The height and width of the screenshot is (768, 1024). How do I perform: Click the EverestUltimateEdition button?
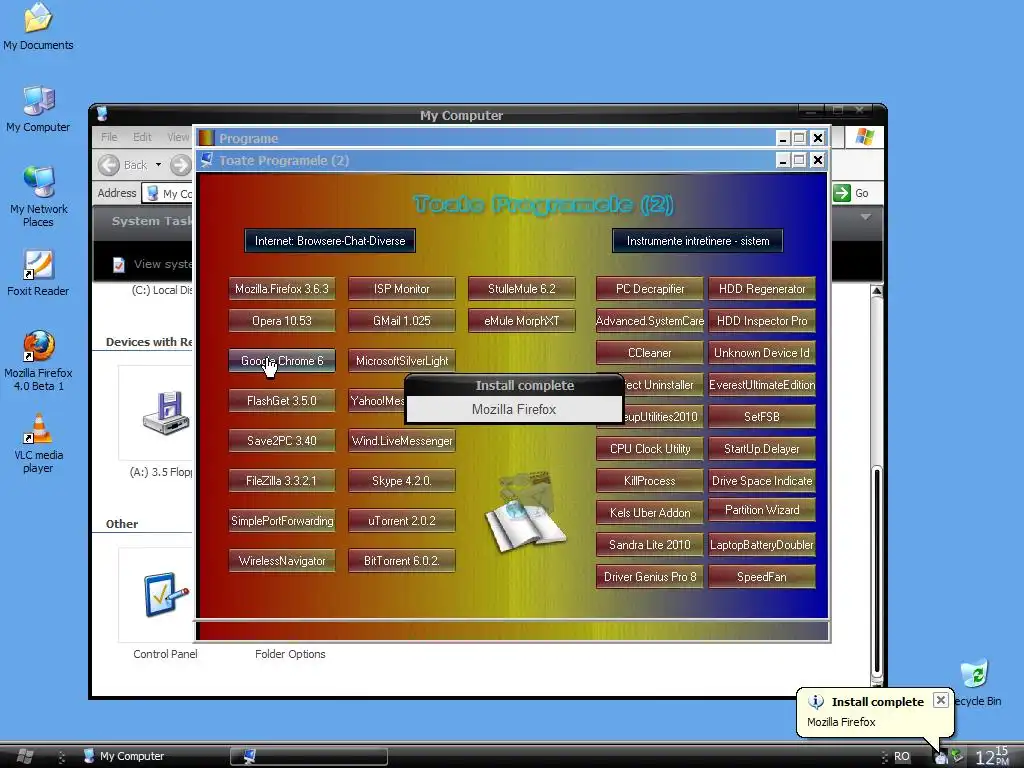click(x=762, y=385)
